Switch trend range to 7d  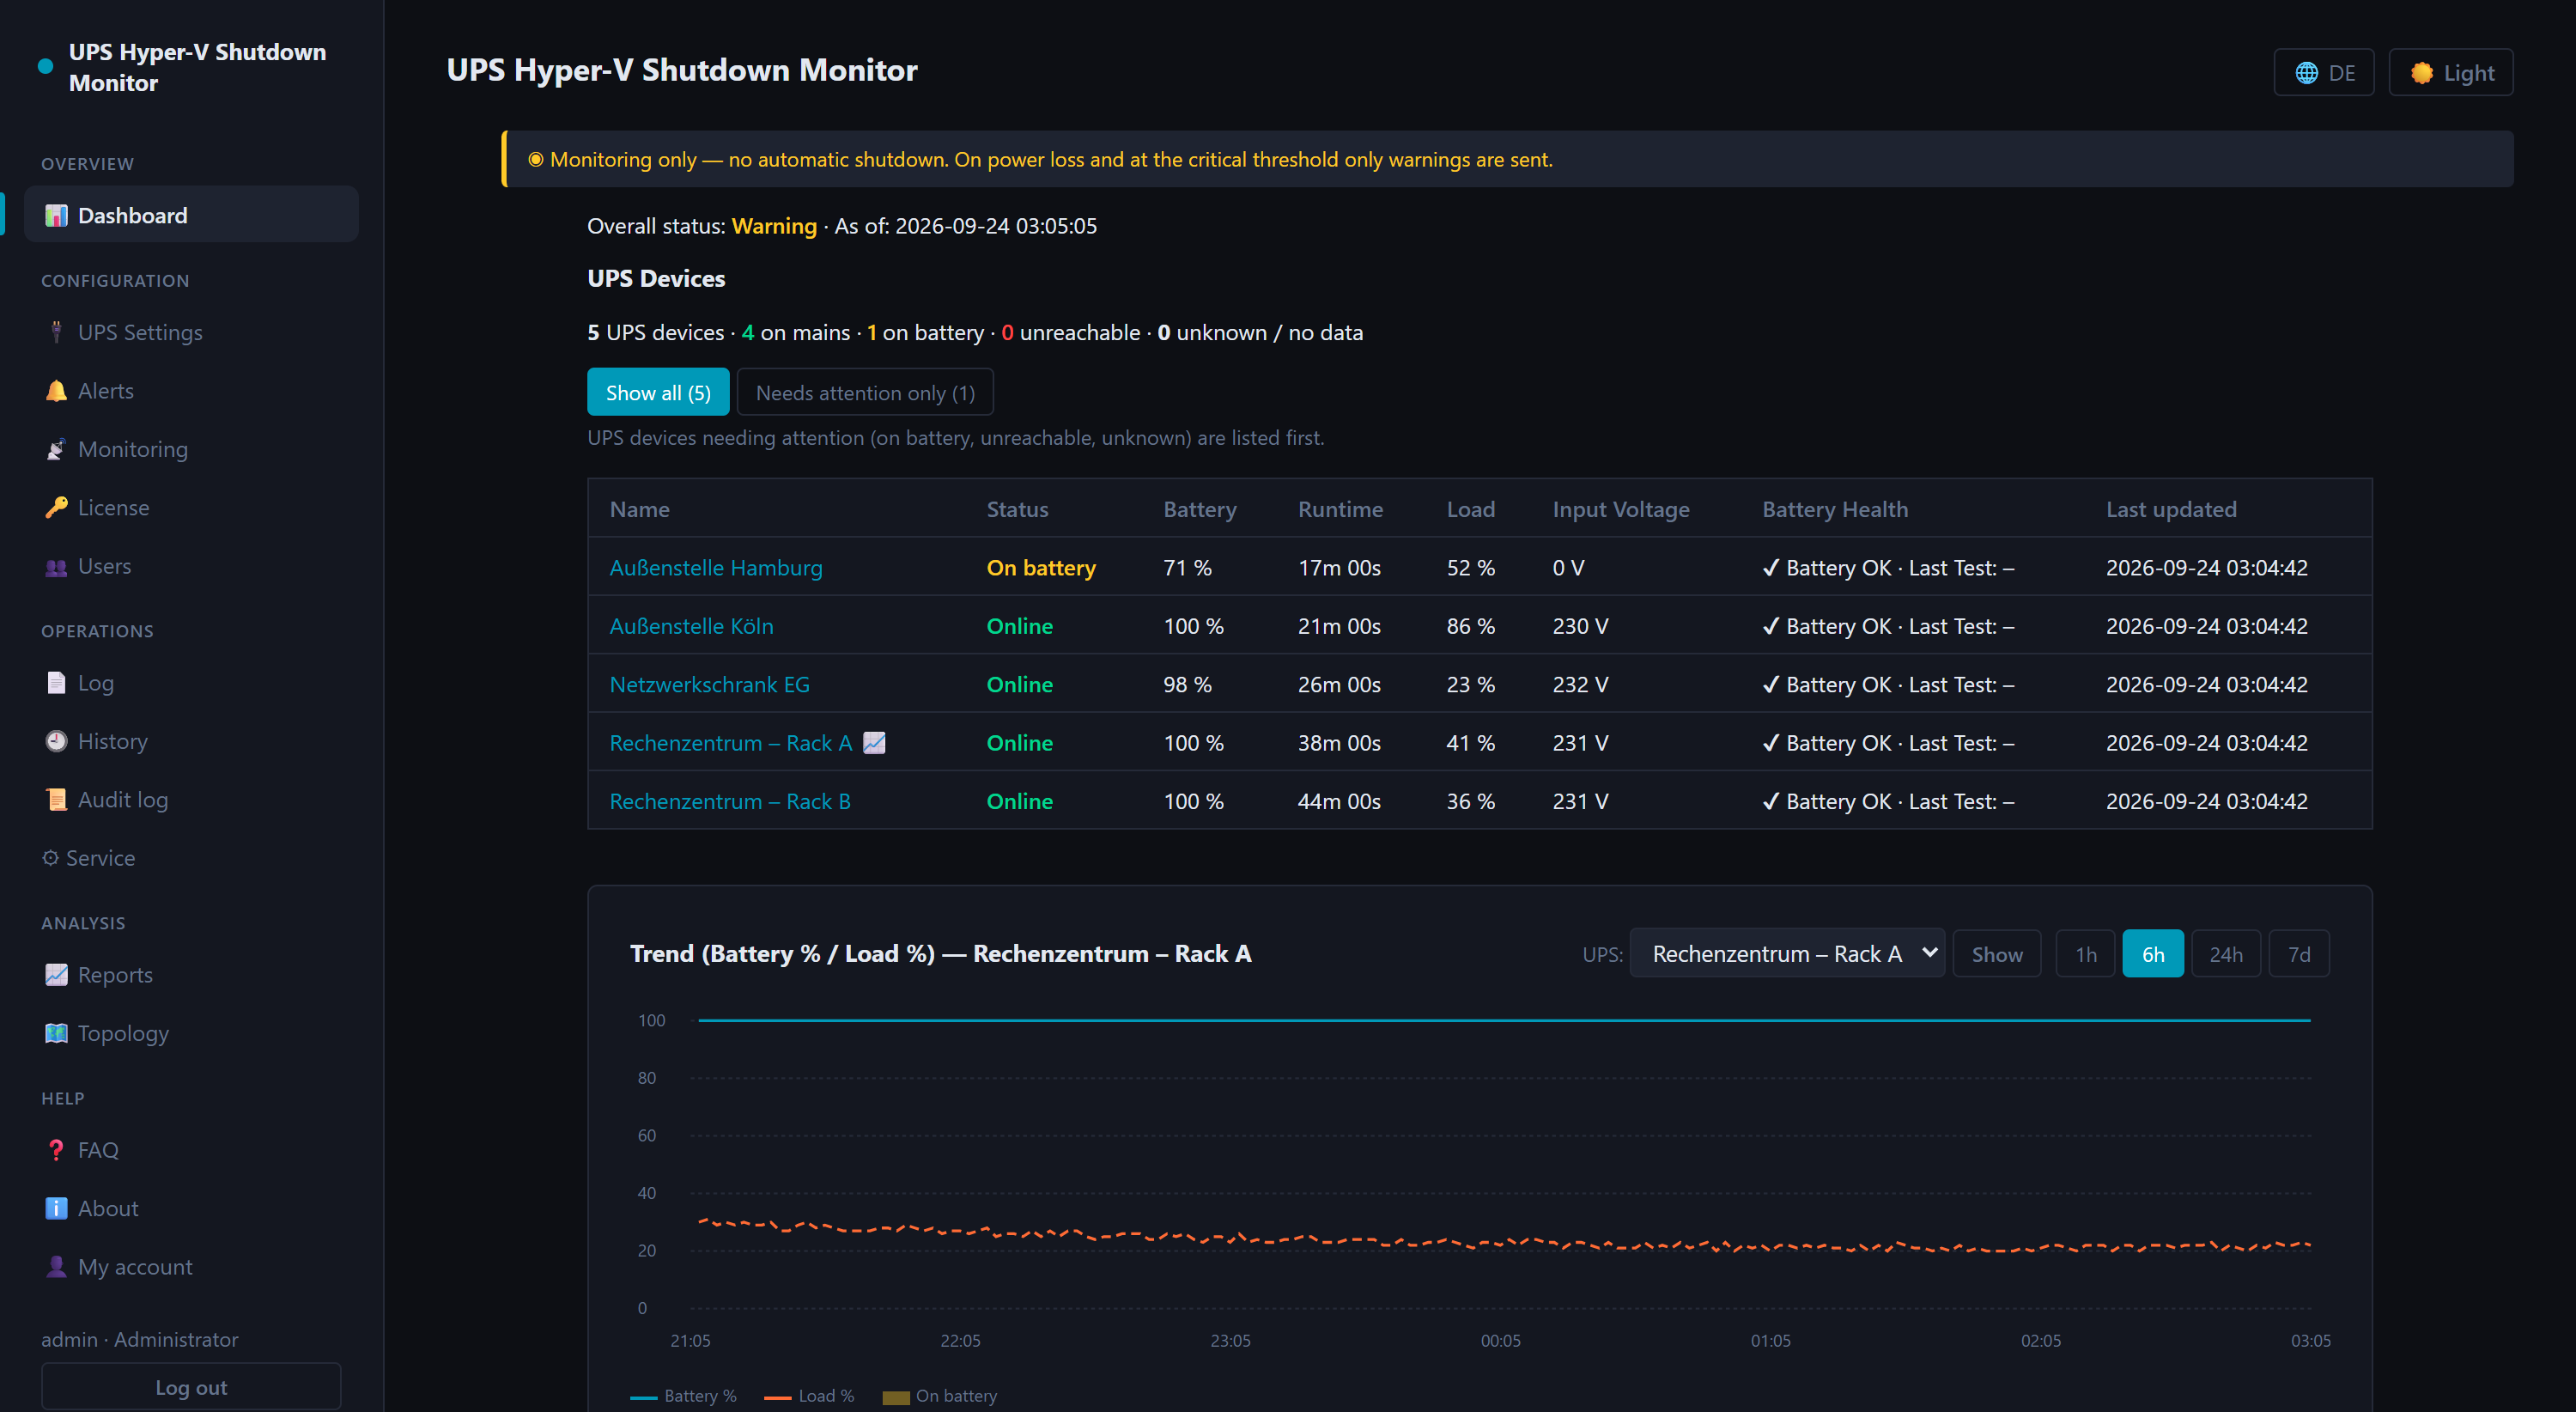click(2299, 954)
